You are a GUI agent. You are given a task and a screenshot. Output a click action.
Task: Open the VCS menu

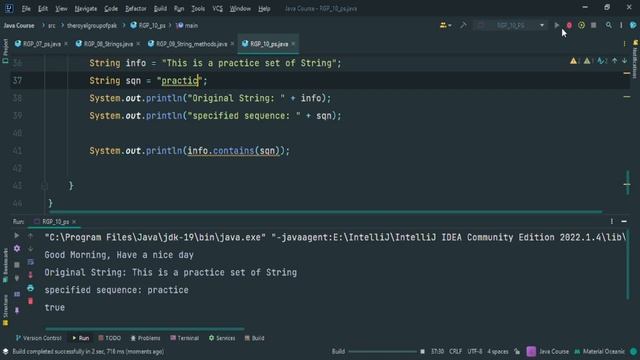pyautogui.click(x=218, y=9)
